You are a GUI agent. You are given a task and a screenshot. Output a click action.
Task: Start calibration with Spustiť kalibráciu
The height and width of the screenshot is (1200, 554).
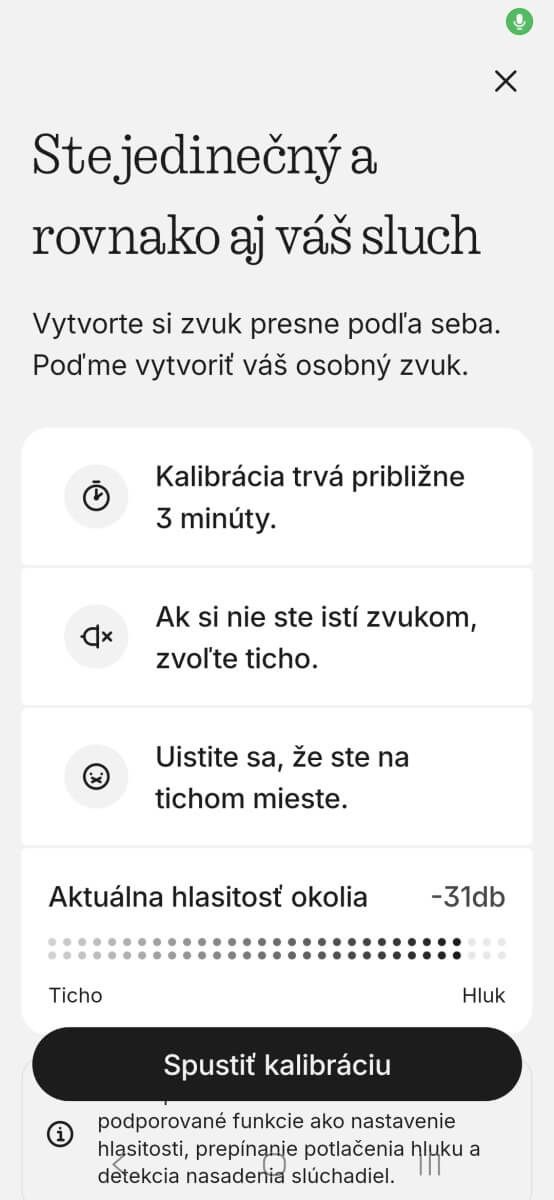tap(277, 1064)
